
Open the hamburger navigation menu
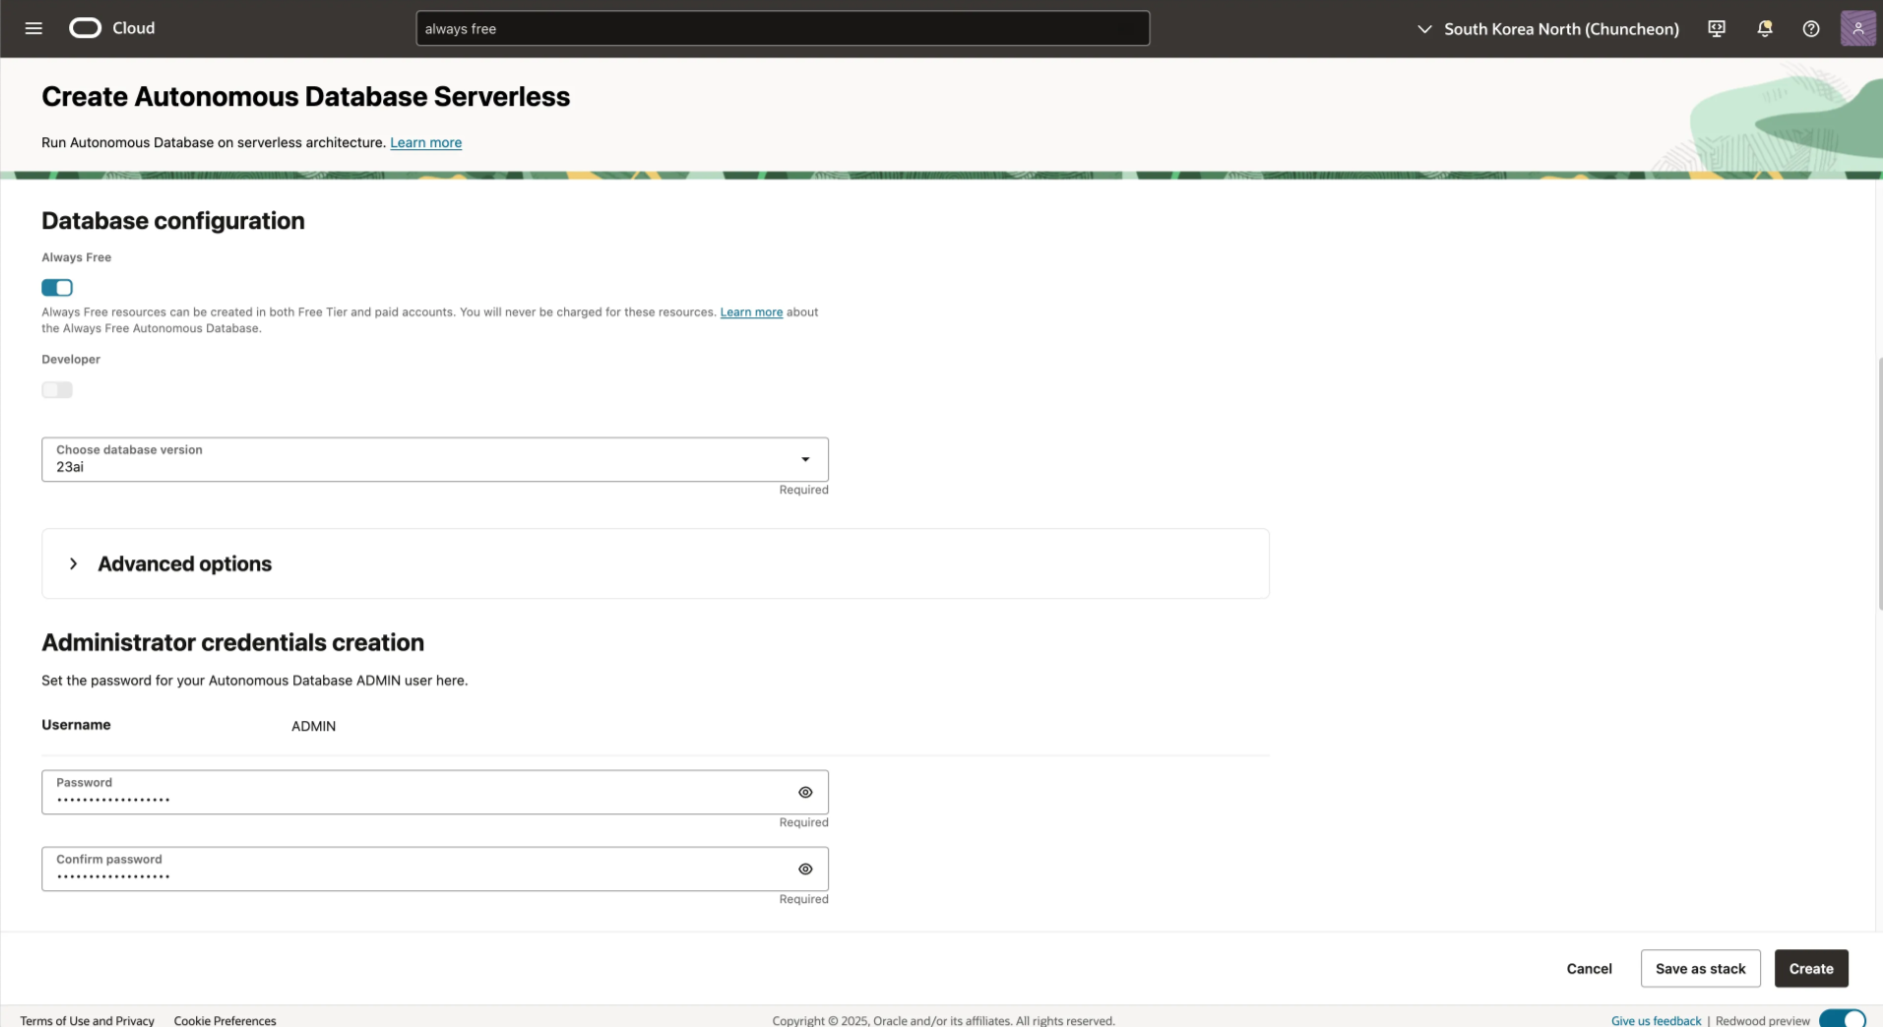[x=33, y=28]
